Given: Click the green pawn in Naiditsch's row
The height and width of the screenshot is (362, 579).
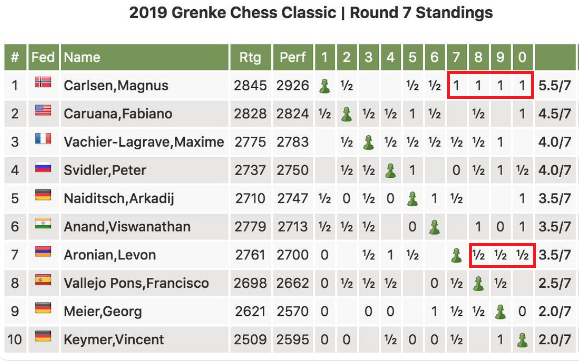Looking at the screenshot, I should (x=412, y=199).
